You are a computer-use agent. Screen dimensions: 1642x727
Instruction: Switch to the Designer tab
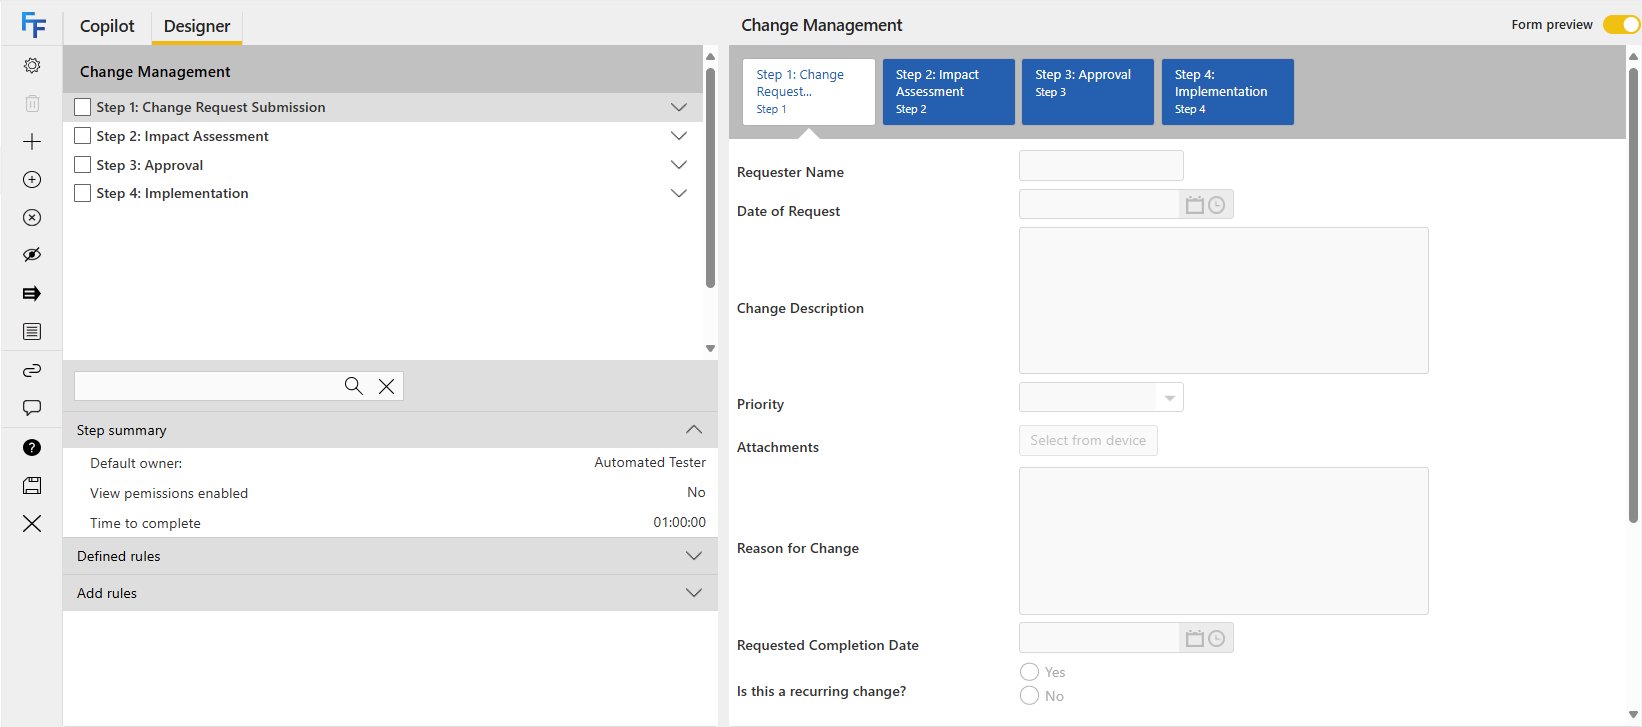[197, 26]
